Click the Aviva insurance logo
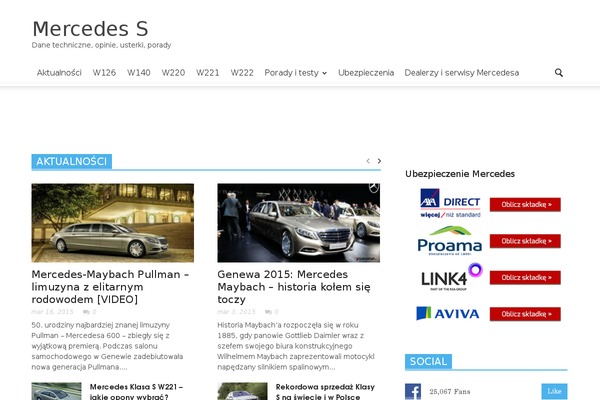Image resolution: width=600 pixels, height=400 pixels. coord(450,313)
